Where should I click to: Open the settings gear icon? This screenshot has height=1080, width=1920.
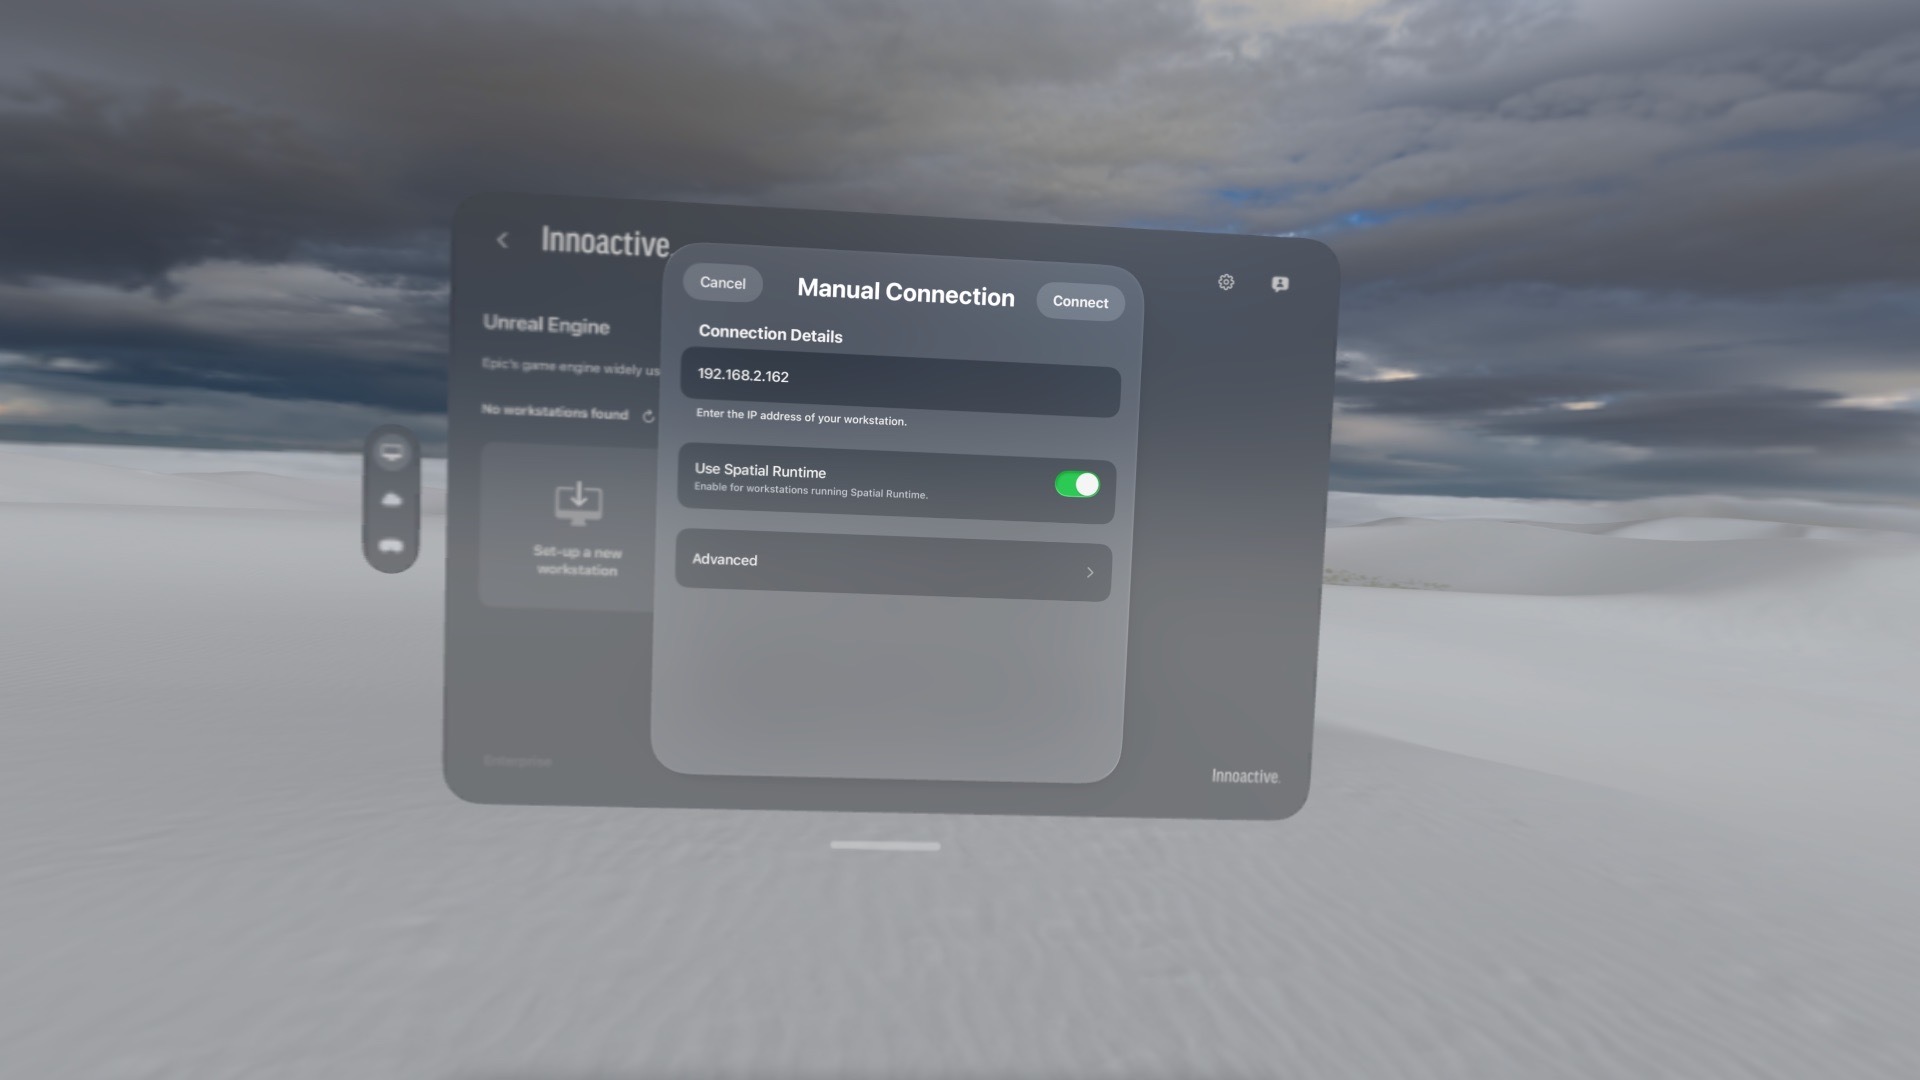coord(1226,283)
